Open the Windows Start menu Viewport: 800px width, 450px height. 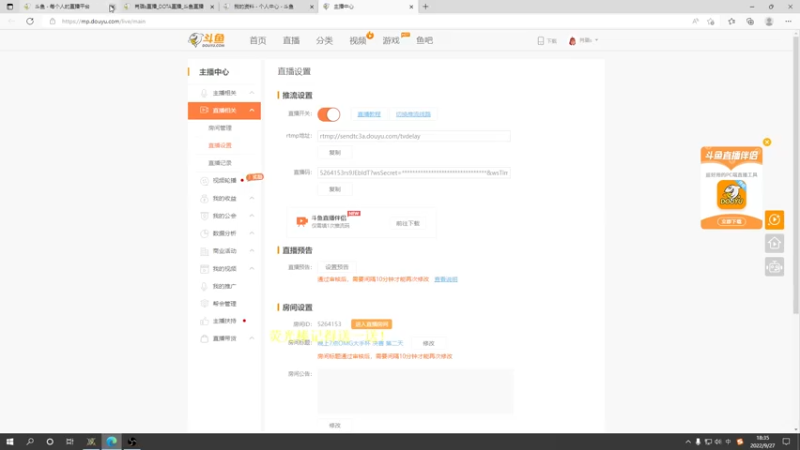point(10,442)
